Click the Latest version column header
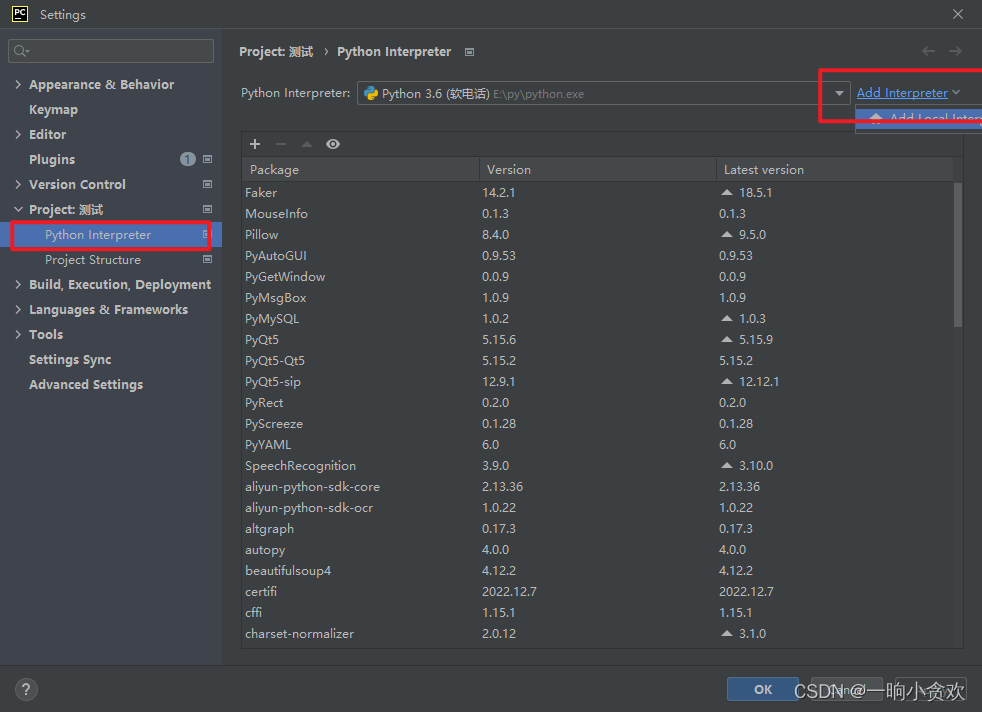Viewport: 982px width, 712px height. (835, 170)
